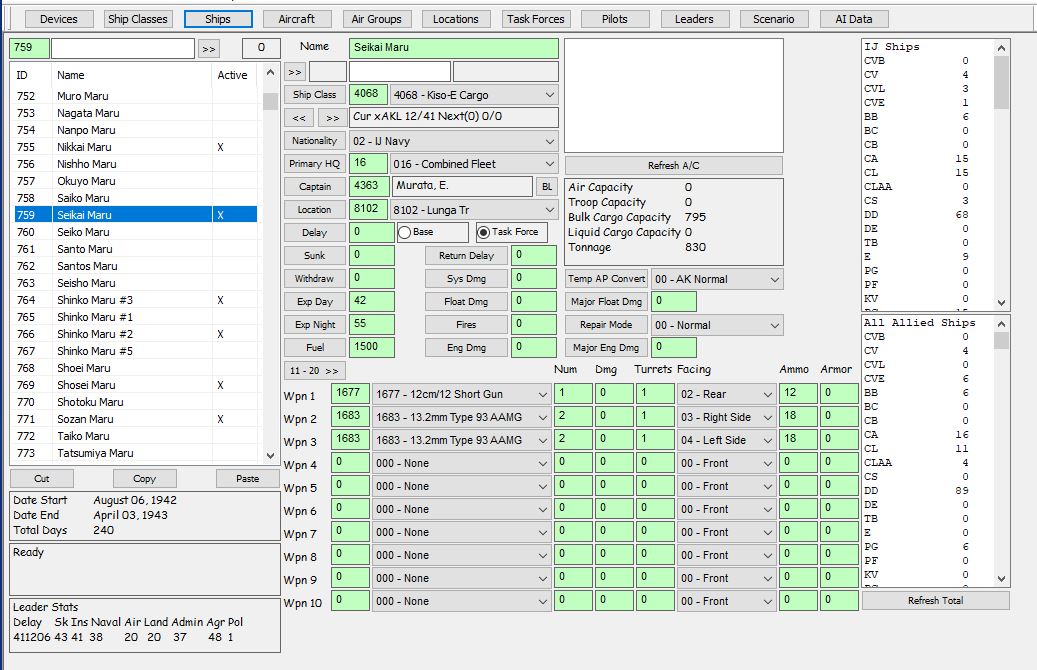
Task: Switch to the Aircraft tab
Action: tap(297, 19)
